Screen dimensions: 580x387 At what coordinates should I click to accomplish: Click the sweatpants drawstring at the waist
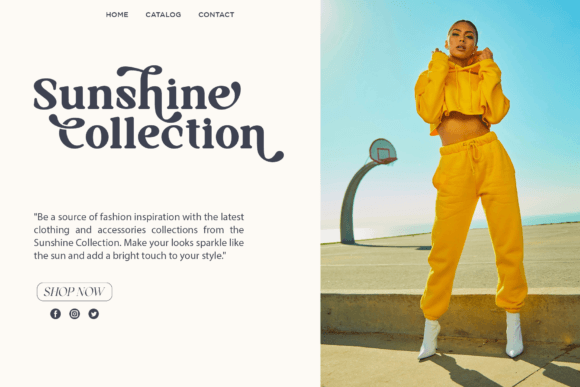click(473, 155)
